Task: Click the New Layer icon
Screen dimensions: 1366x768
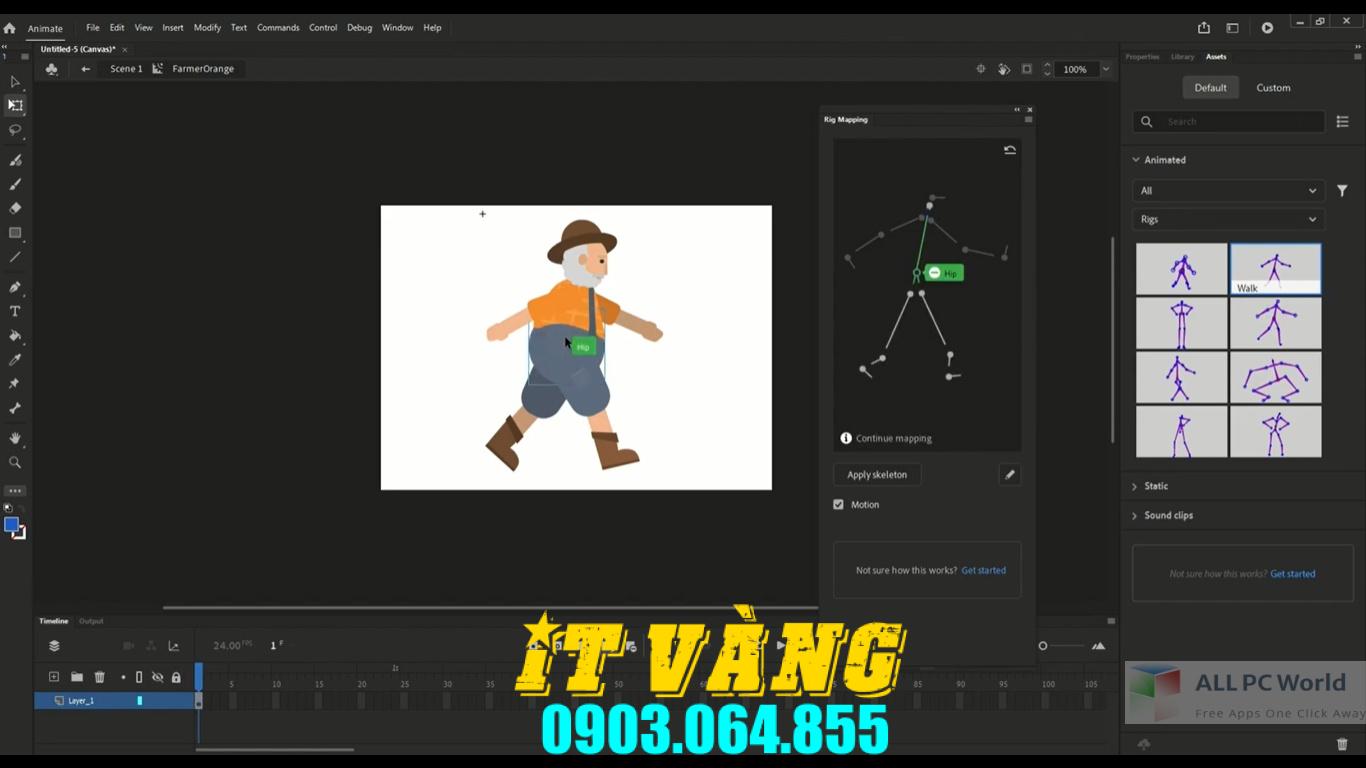Action: coord(54,677)
